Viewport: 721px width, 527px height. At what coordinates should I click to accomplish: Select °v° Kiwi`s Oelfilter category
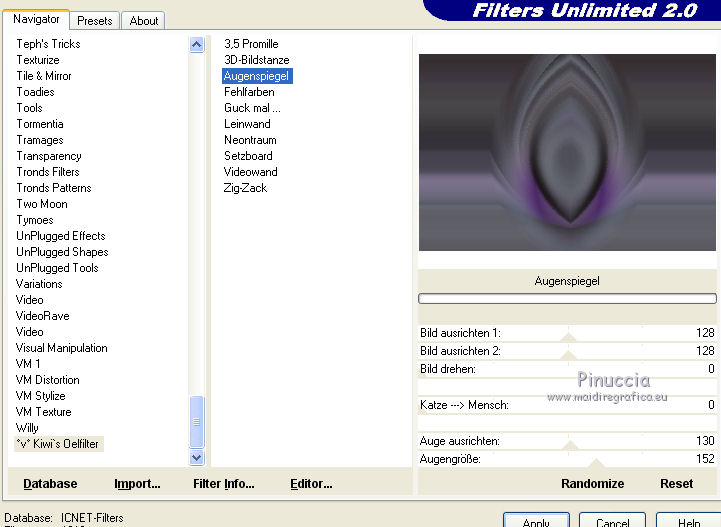(58, 444)
